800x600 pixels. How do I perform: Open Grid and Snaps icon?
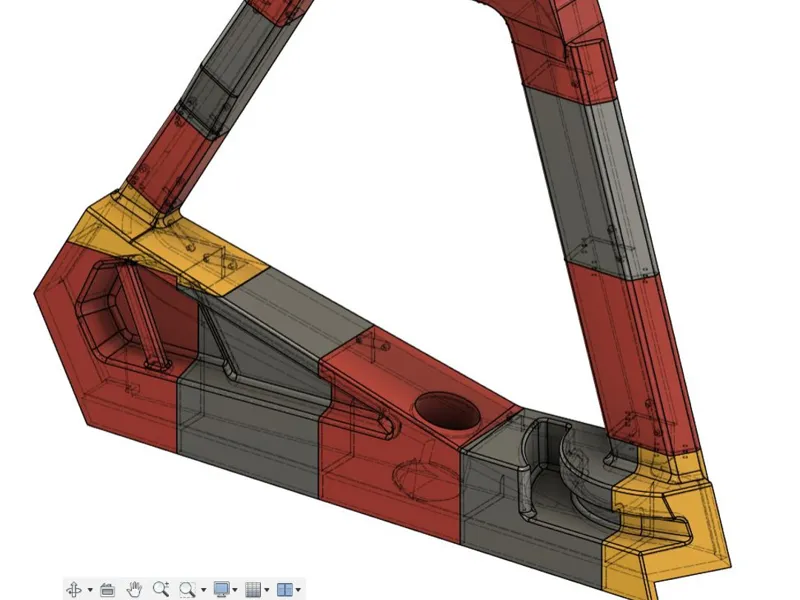coord(253,589)
